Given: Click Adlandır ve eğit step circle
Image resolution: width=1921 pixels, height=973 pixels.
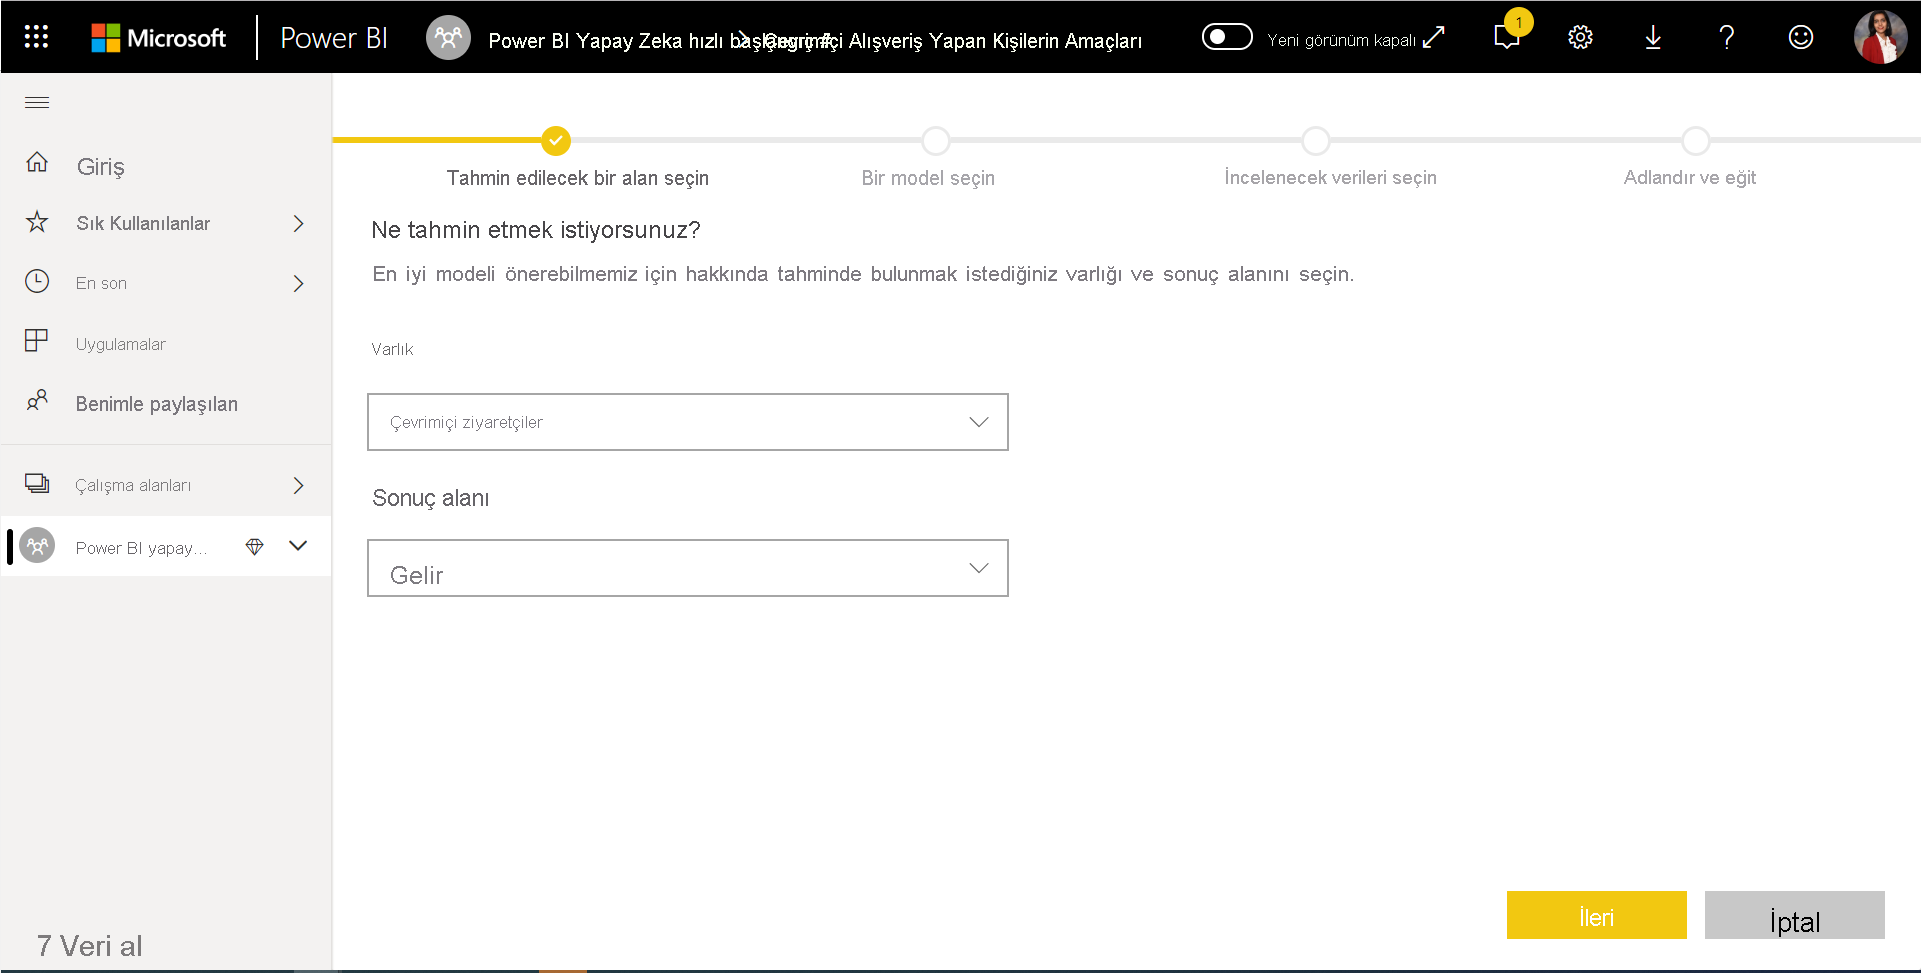Looking at the screenshot, I should 1696,141.
